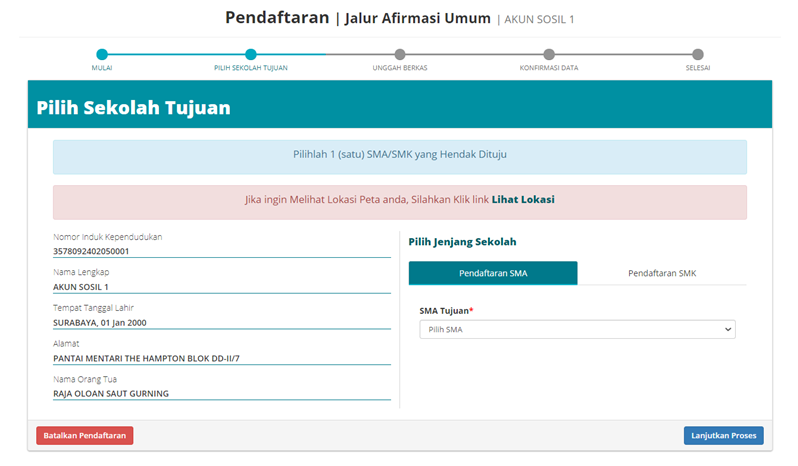Click the Alamat field PANTAI MENTARI
798x466 pixels.
click(x=222, y=358)
